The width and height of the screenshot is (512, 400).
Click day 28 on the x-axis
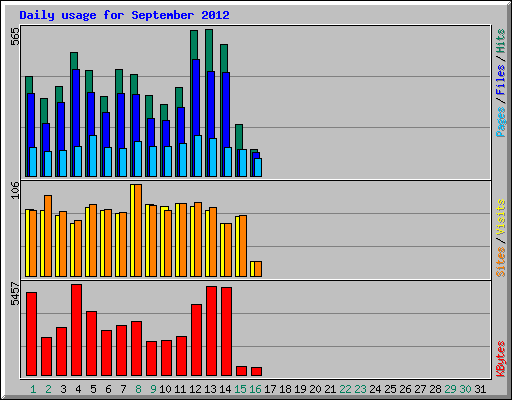(x=435, y=389)
